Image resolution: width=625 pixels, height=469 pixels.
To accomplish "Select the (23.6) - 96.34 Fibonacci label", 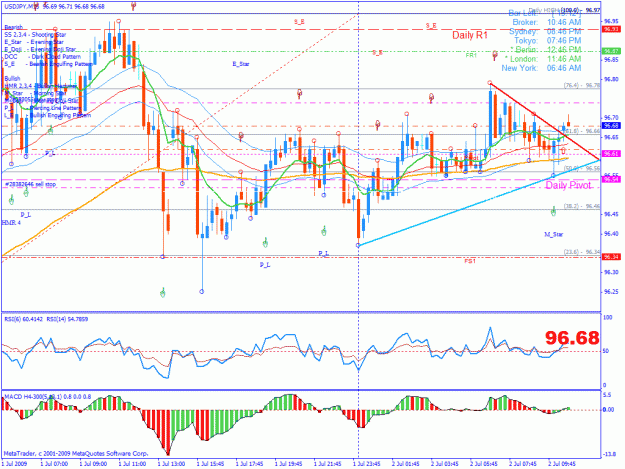I will coord(582,252).
